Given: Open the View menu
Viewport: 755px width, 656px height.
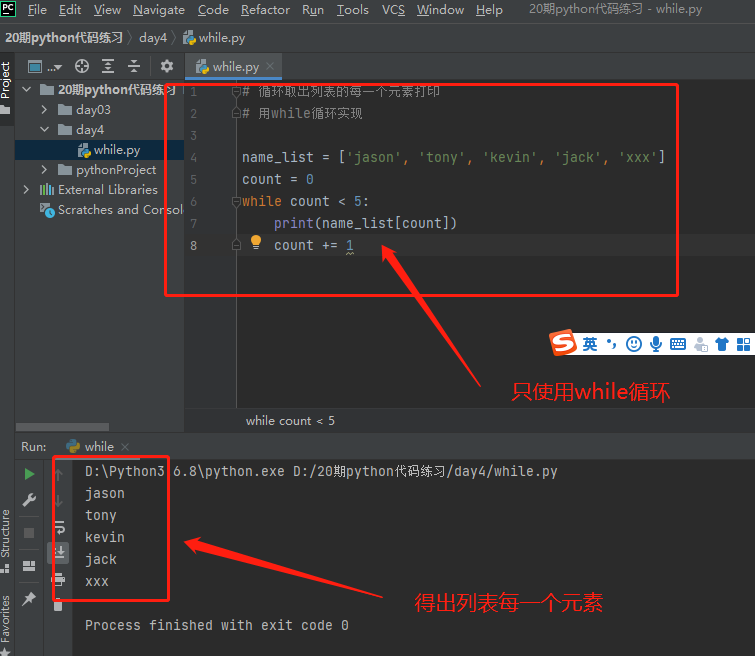Looking at the screenshot, I should tap(107, 10).
